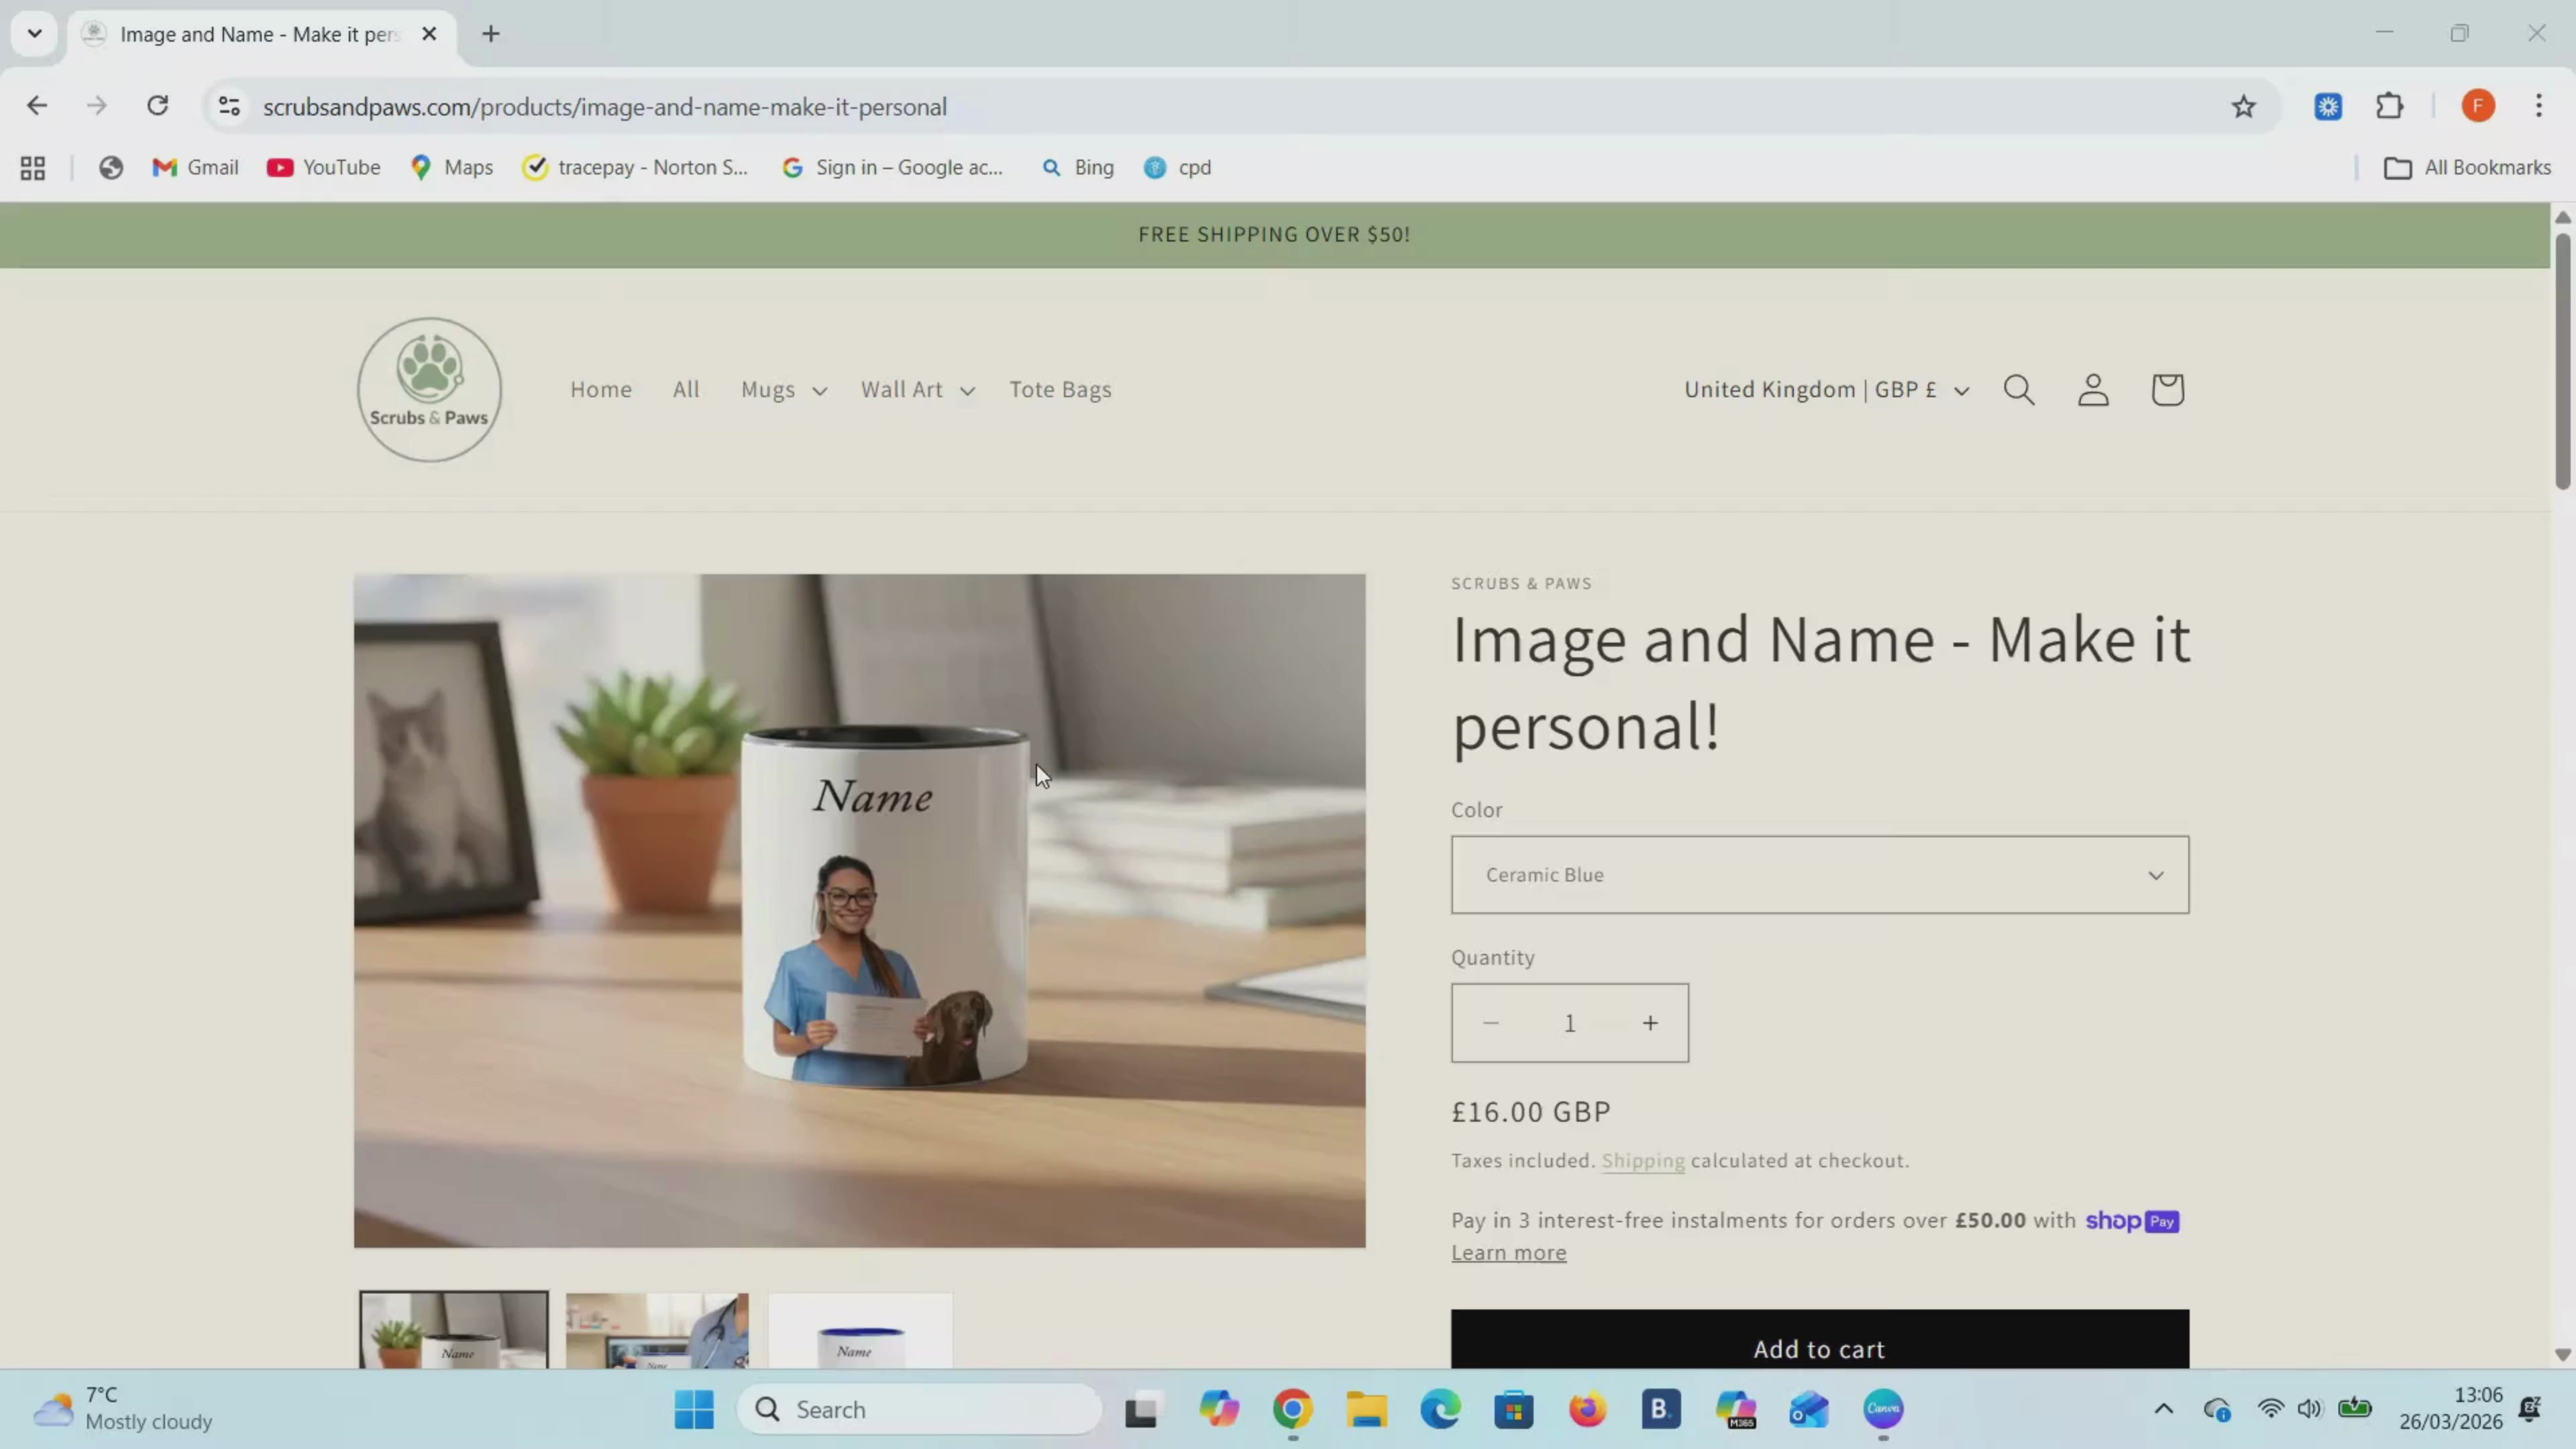This screenshot has height=1449, width=2576.
Task: Open Canva from the taskbar
Action: (x=1883, y=1410)
